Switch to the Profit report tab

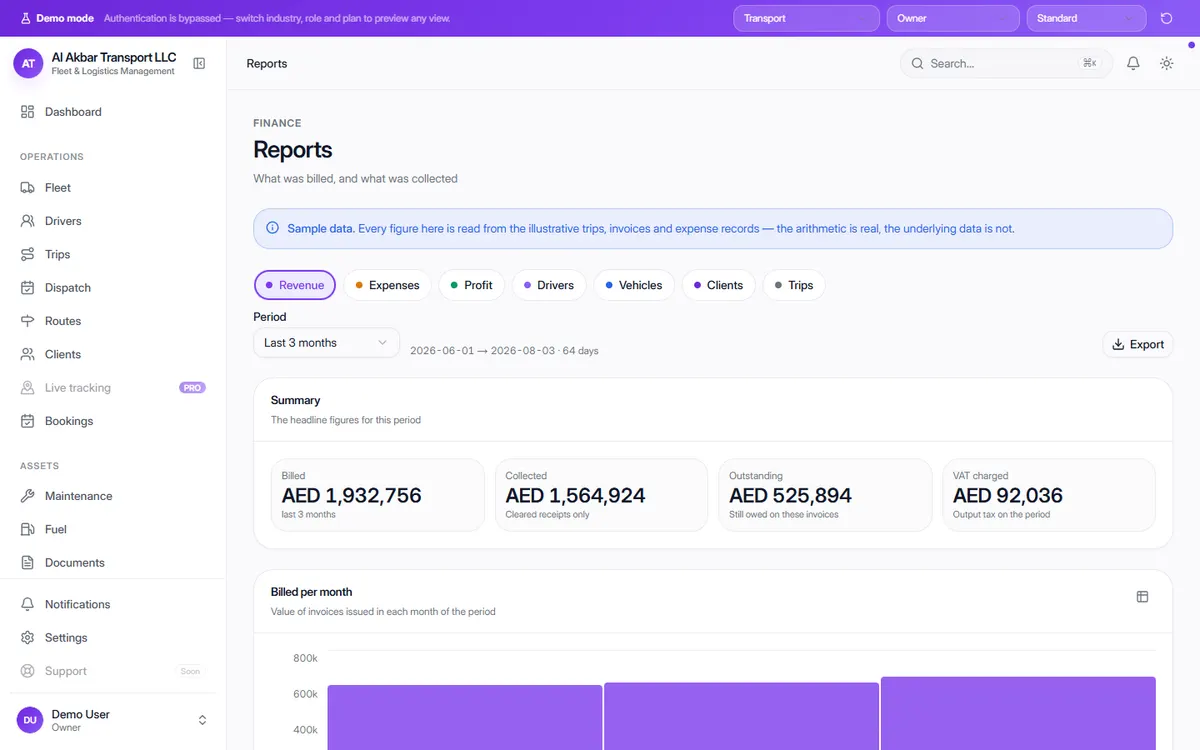[472, 285]
